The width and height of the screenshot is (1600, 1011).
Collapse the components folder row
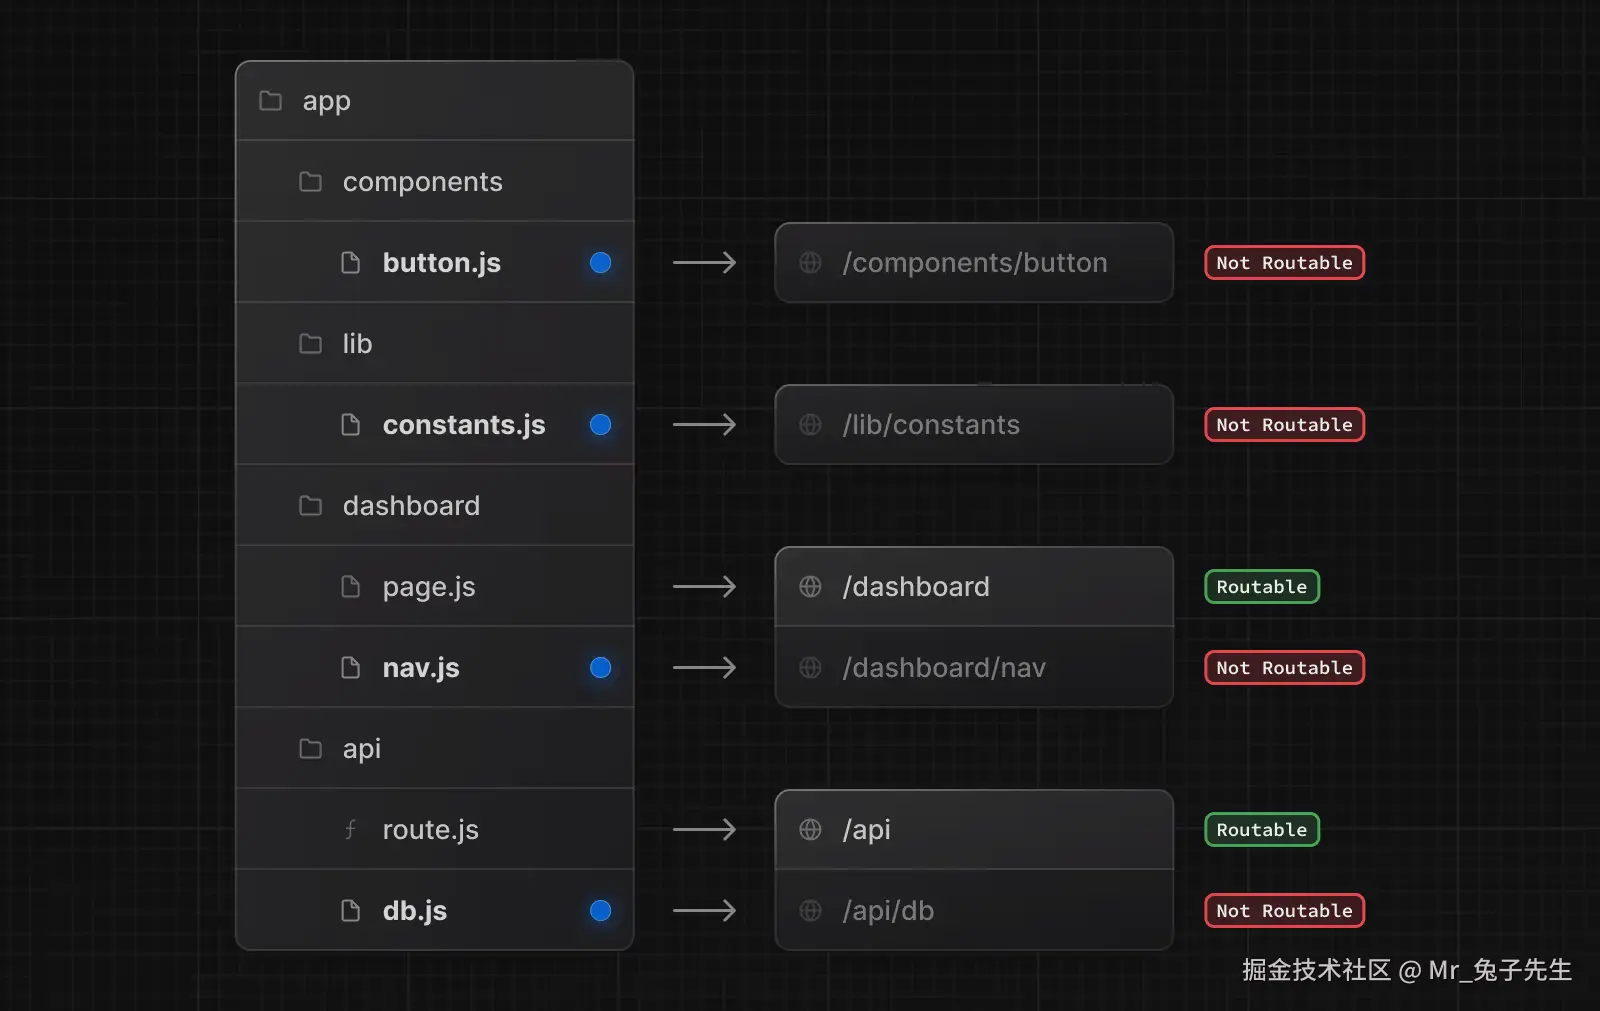click(422, 182)
